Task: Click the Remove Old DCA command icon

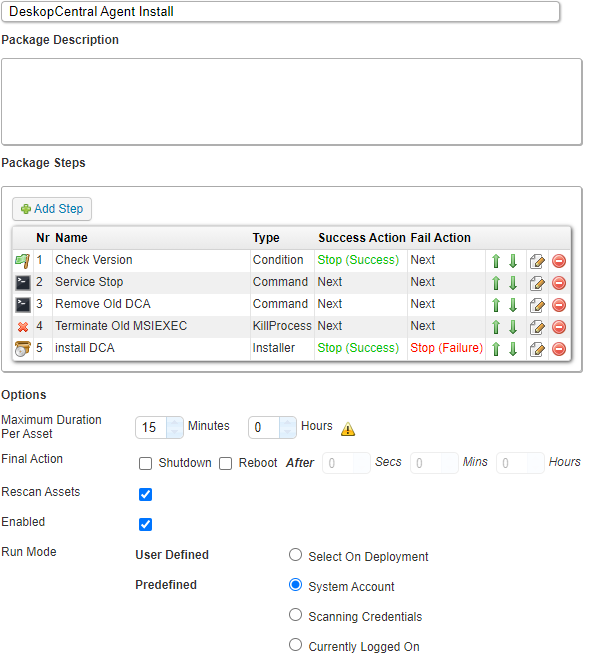Action: (x=23, y=305)
